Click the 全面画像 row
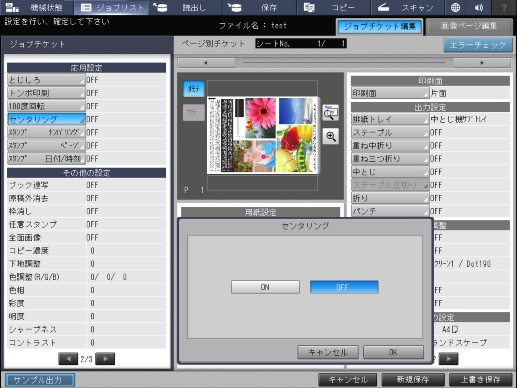 click(86, 238)
